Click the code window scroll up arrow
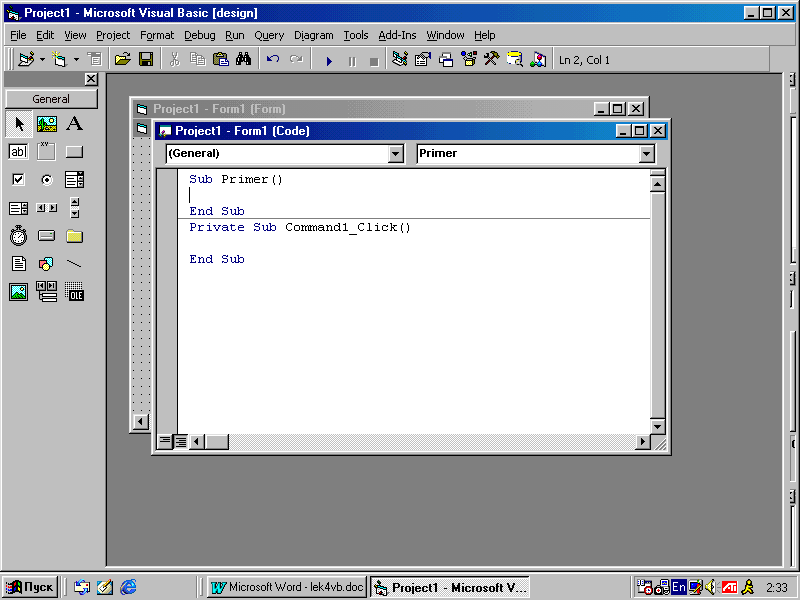This screenshot has height=600, width=800. [x=658, y=184]
